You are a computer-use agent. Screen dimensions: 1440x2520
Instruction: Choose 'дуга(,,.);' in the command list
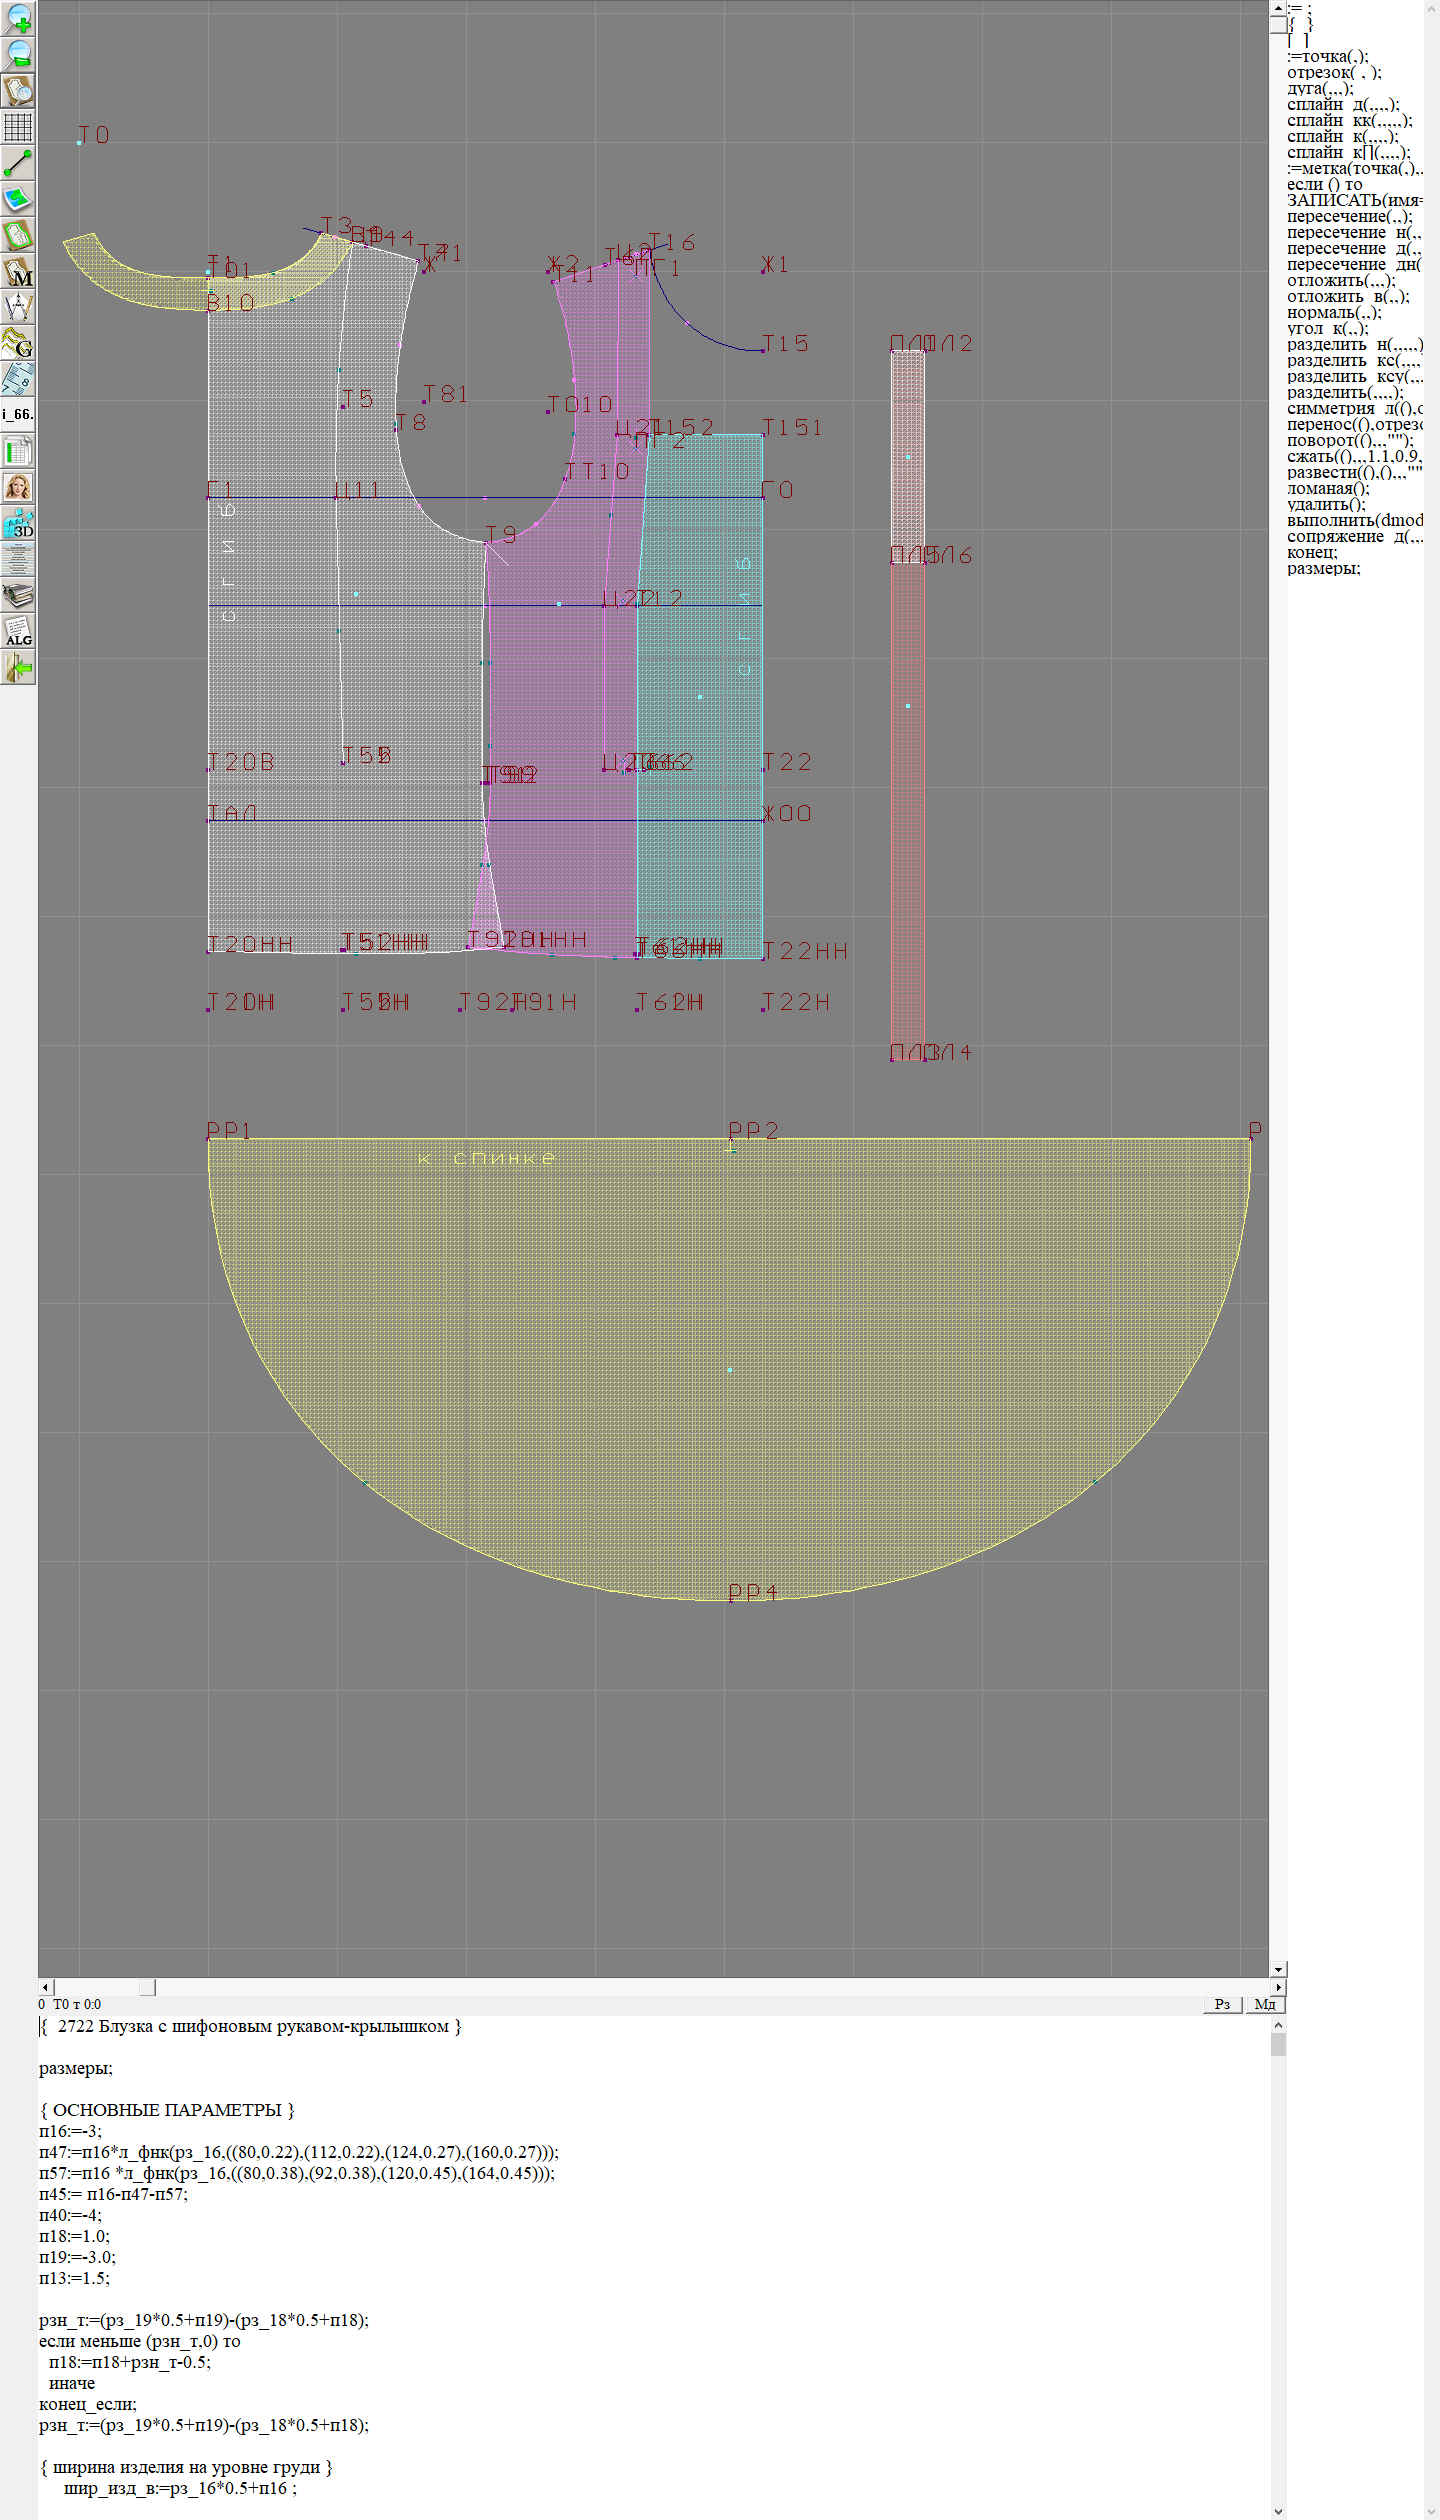(1320, 89)
